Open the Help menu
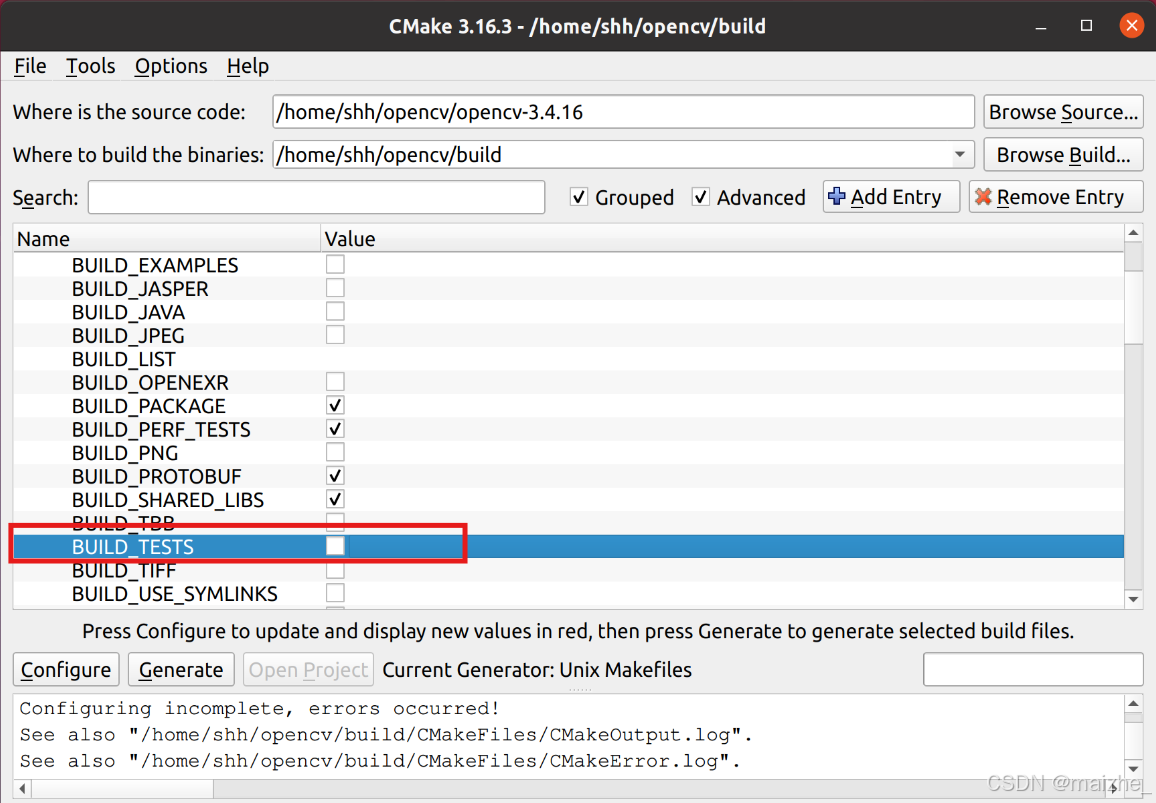The height and width of the screenshot is (803, 1156). (x=248, y=66)
